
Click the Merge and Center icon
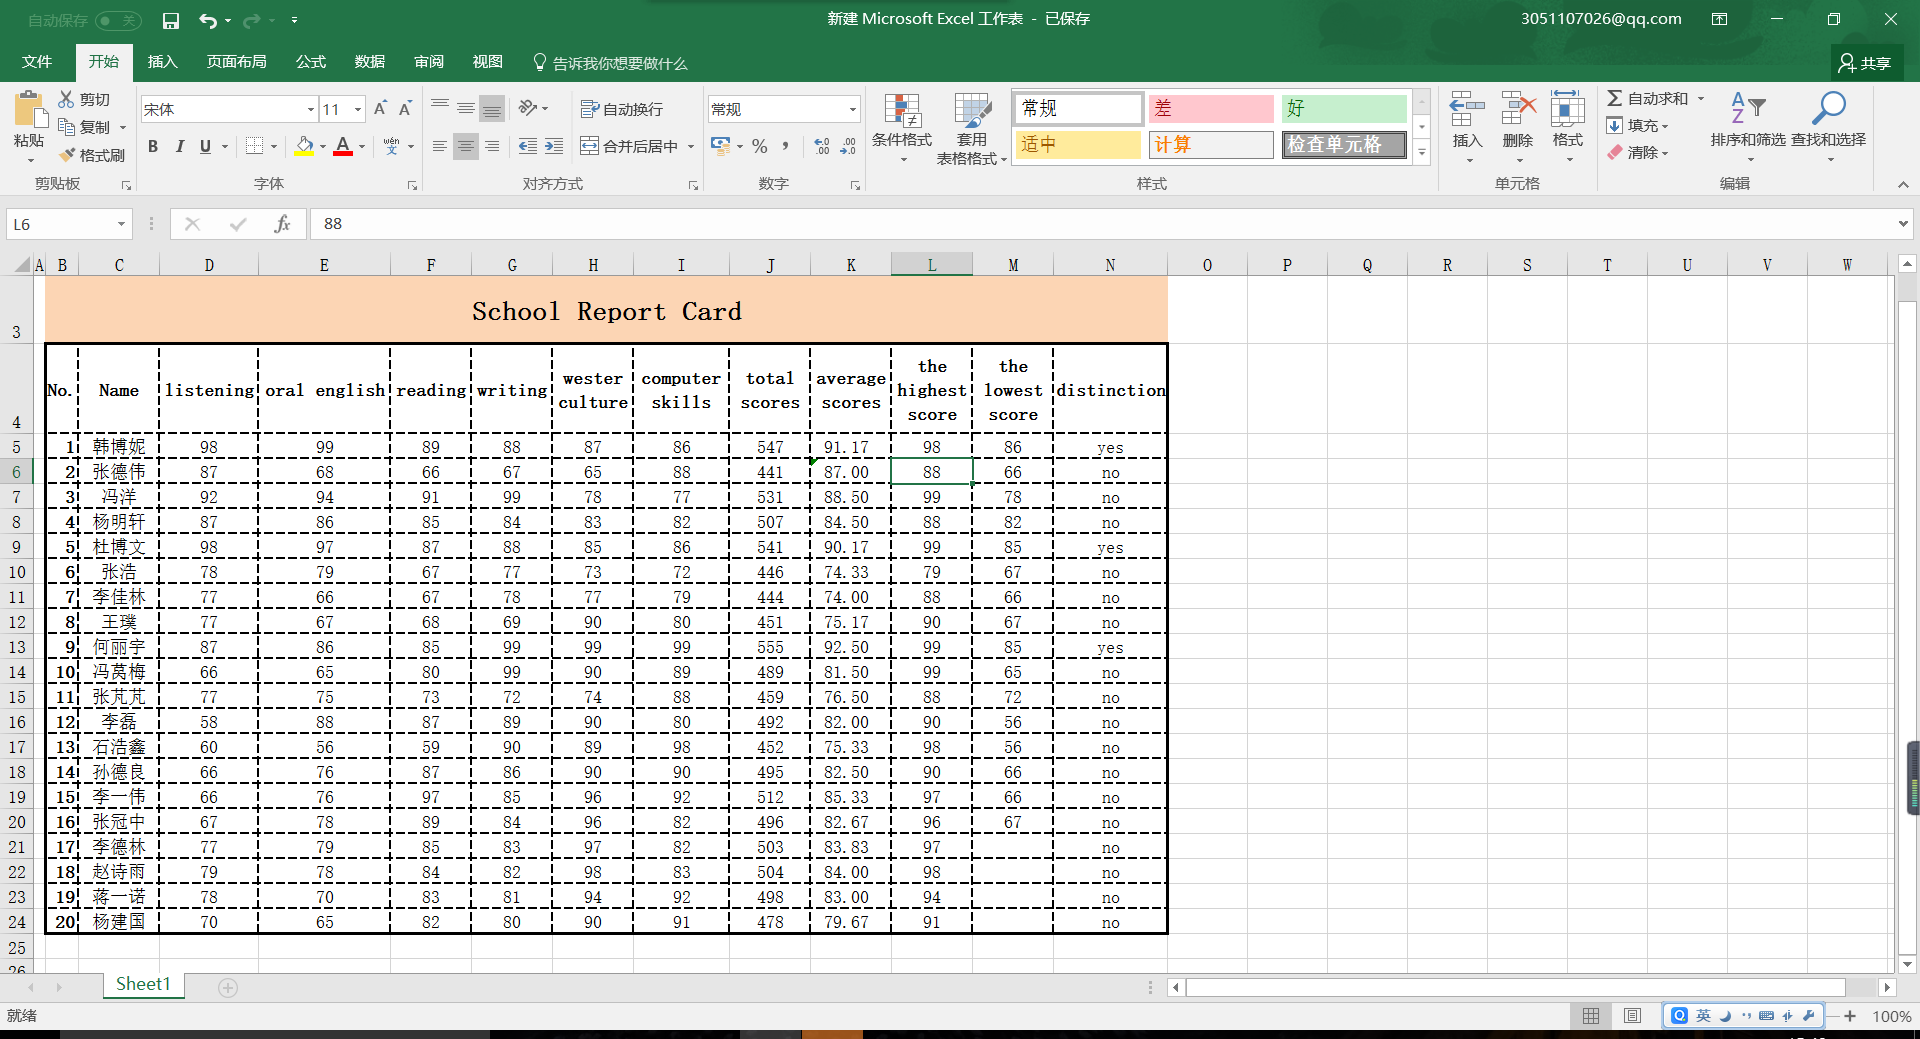590,146
